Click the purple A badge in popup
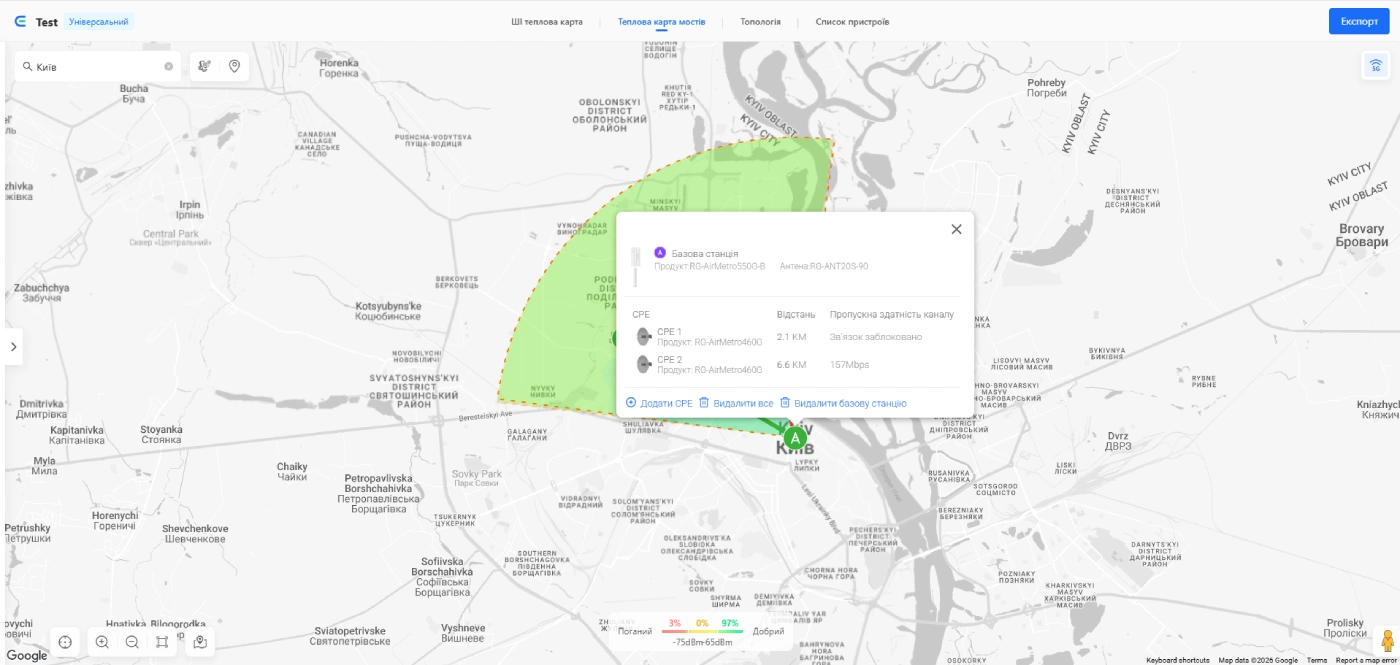 tap(660, 253)
